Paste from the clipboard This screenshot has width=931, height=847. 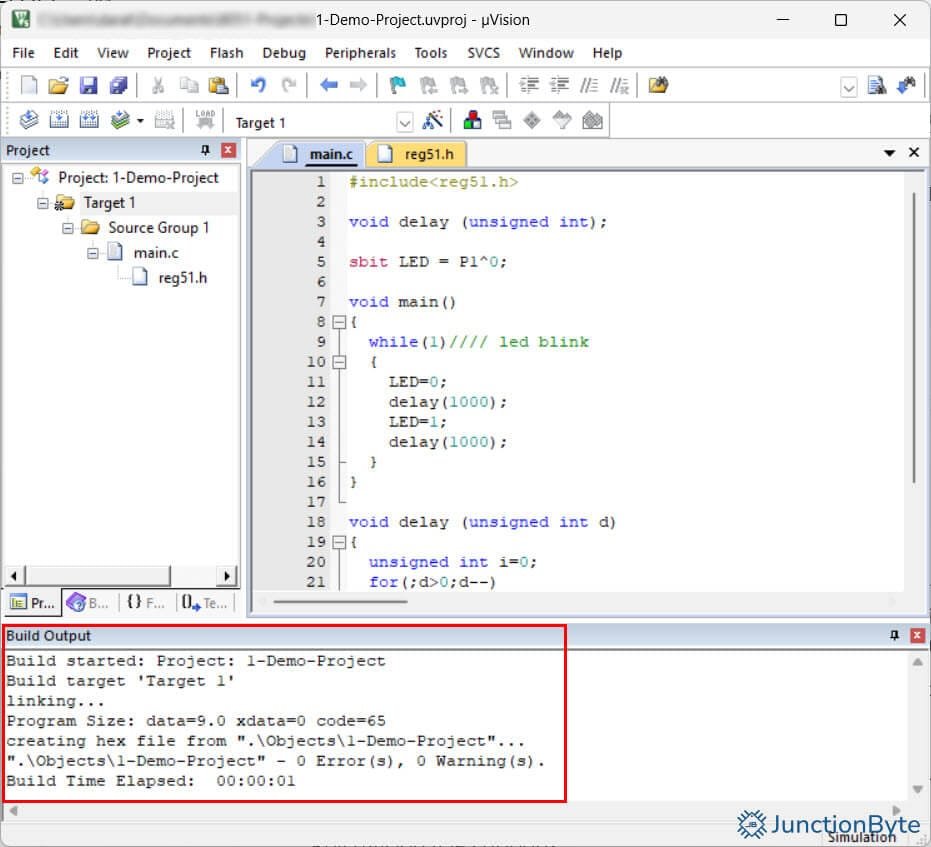click(x=219, y=83)
